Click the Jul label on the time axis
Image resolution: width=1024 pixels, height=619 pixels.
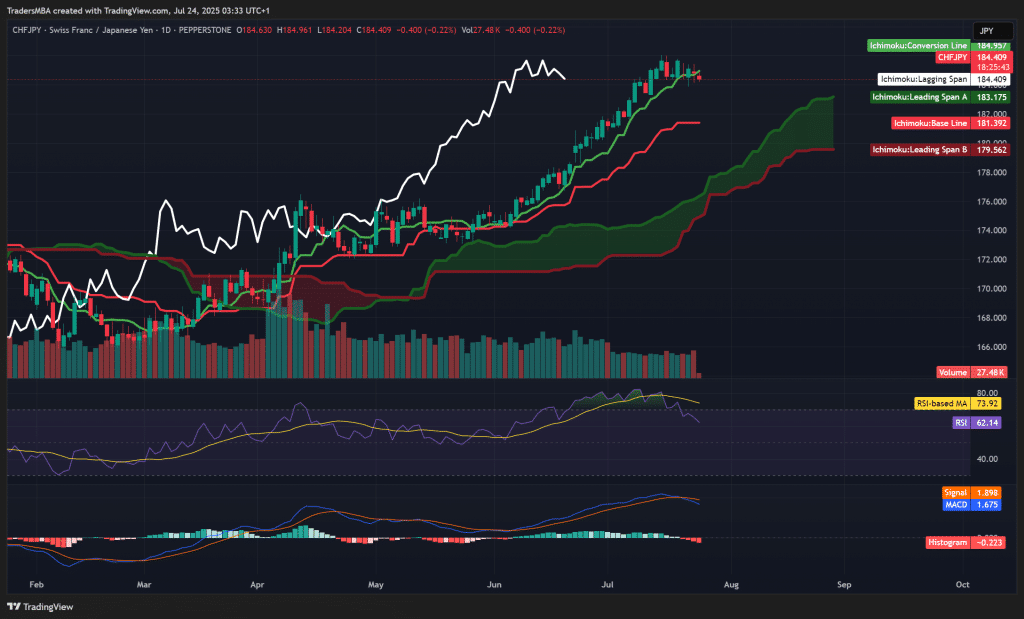pyautogui.click(x=607, y=584)
